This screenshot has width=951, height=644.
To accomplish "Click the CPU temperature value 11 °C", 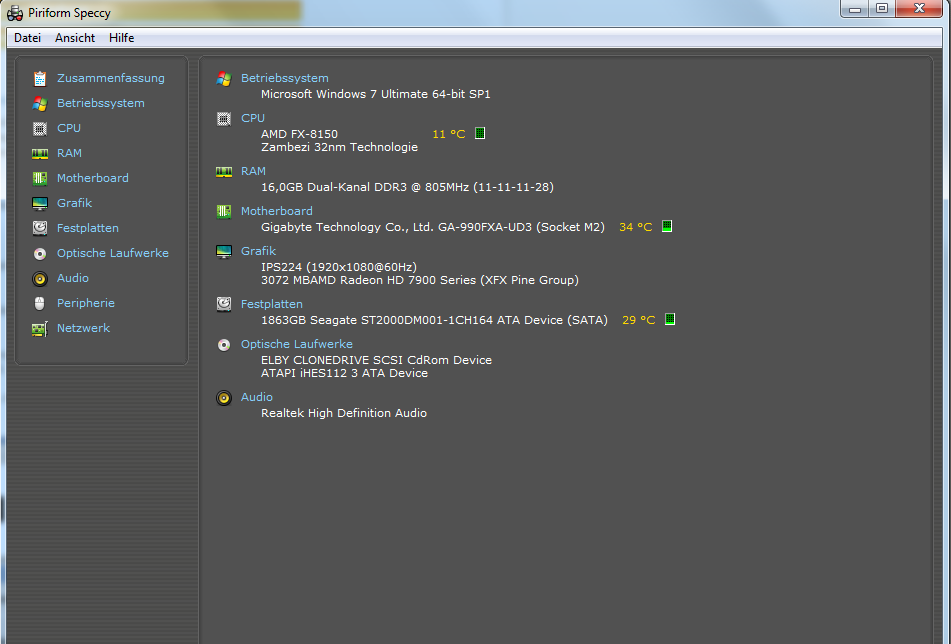I will [448, 134].
